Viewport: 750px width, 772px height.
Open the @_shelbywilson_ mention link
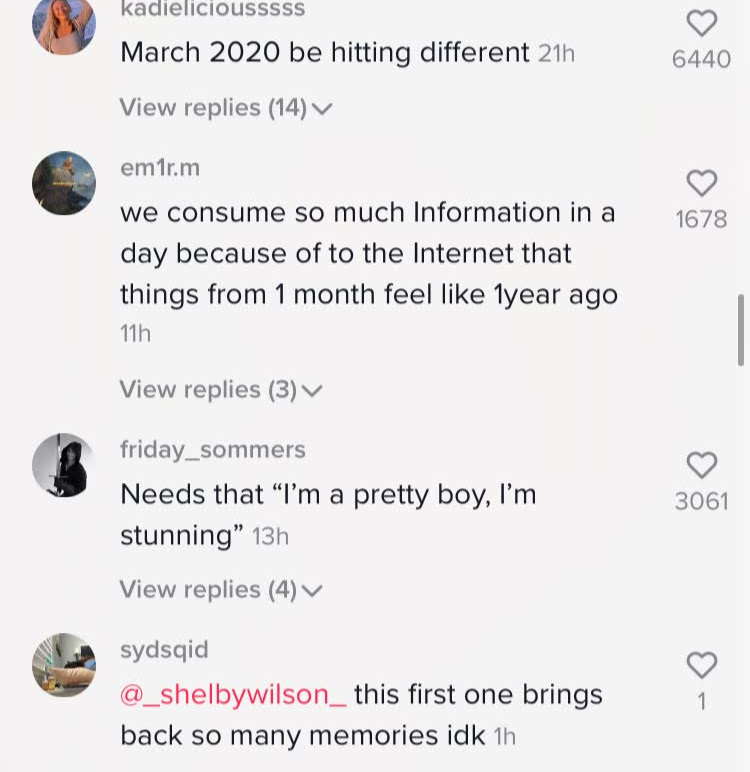point(233,694)
